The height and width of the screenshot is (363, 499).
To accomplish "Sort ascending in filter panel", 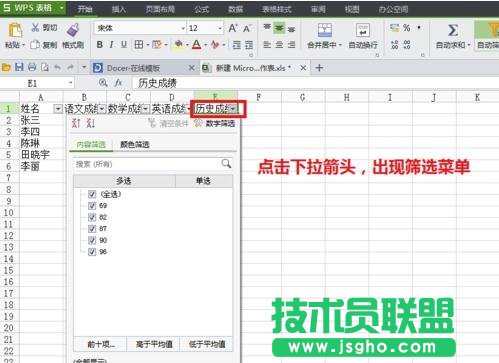I will tap(76, 123).
